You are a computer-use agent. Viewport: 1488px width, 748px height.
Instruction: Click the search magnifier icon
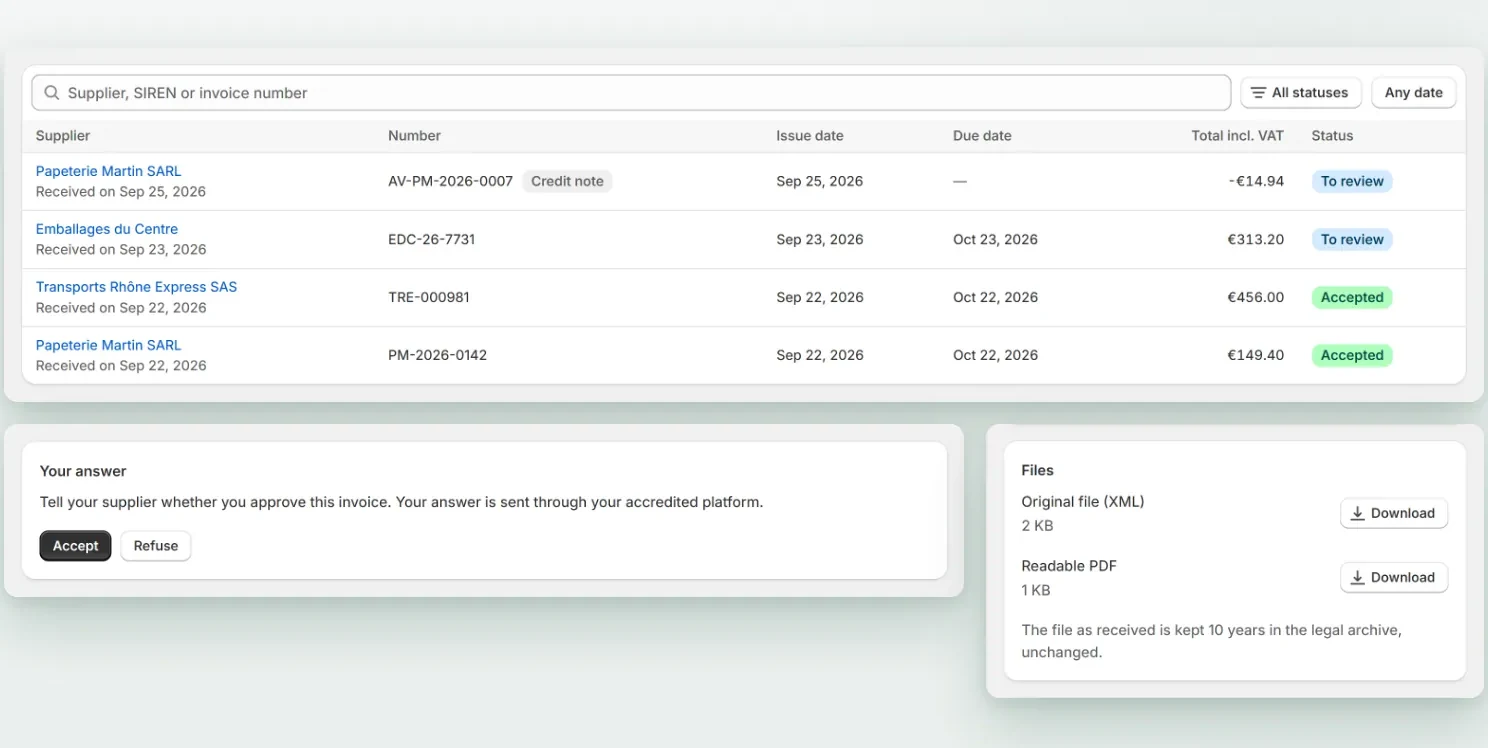(52, 93)
